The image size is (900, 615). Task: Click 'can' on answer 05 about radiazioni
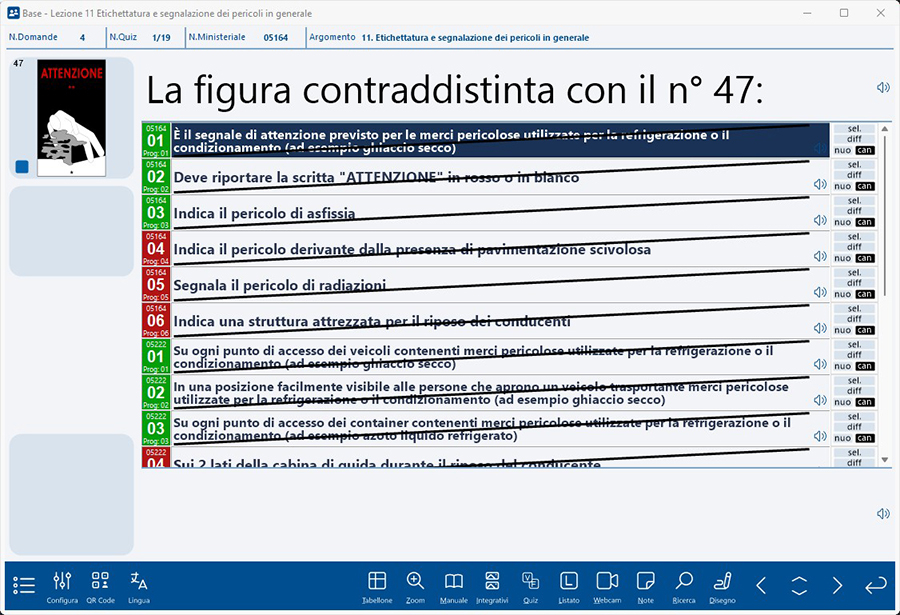(865, 294)
